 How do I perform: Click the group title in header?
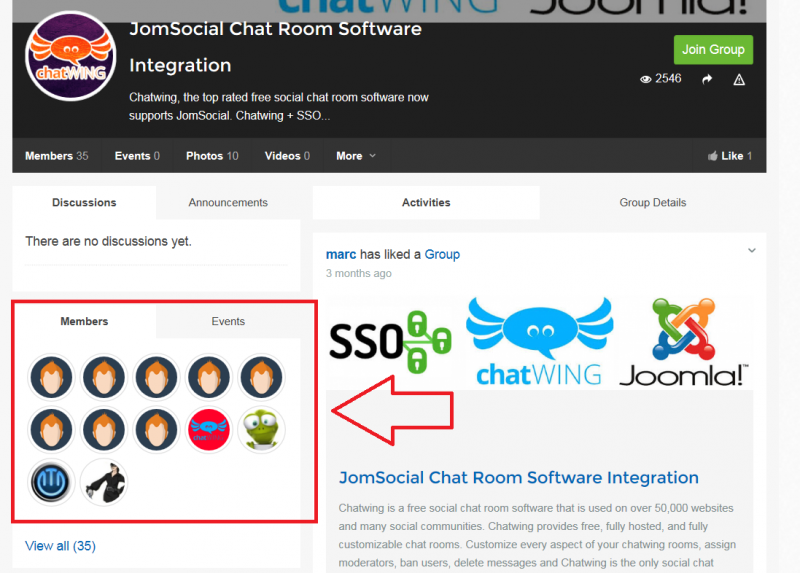point(276,47)
